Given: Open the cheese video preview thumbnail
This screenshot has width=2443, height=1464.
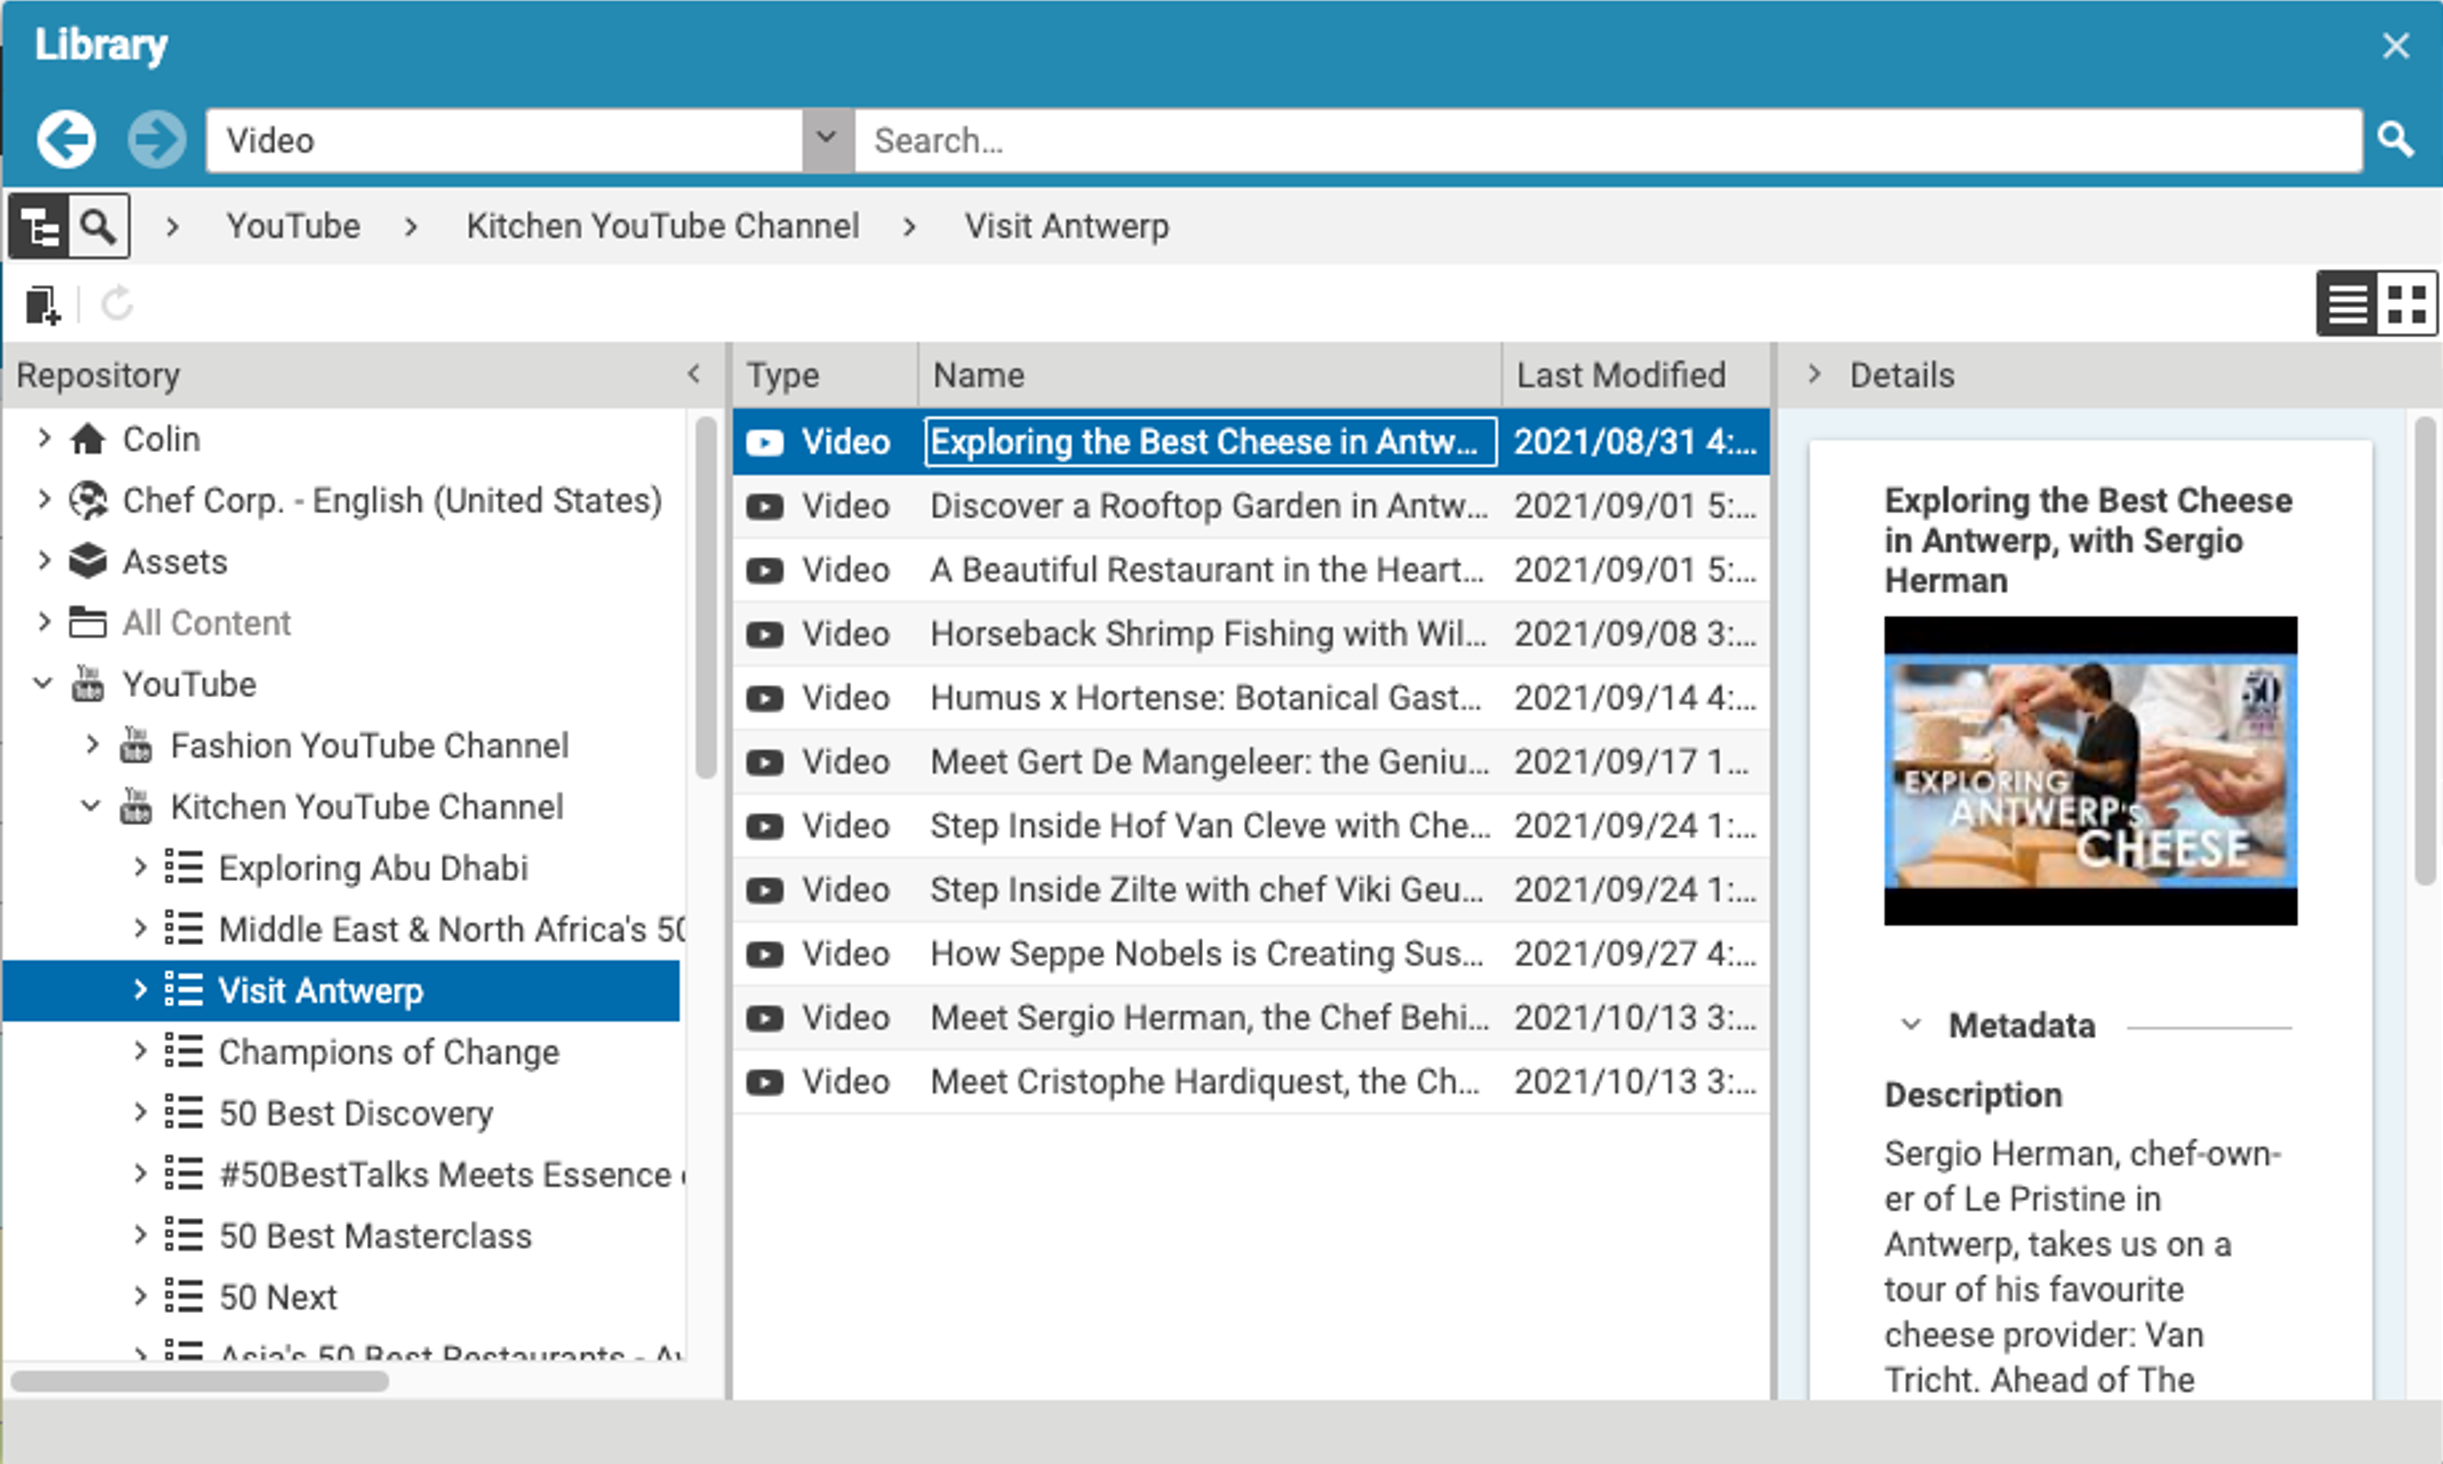Looking at the screenshot, I should click(2090, 770).
